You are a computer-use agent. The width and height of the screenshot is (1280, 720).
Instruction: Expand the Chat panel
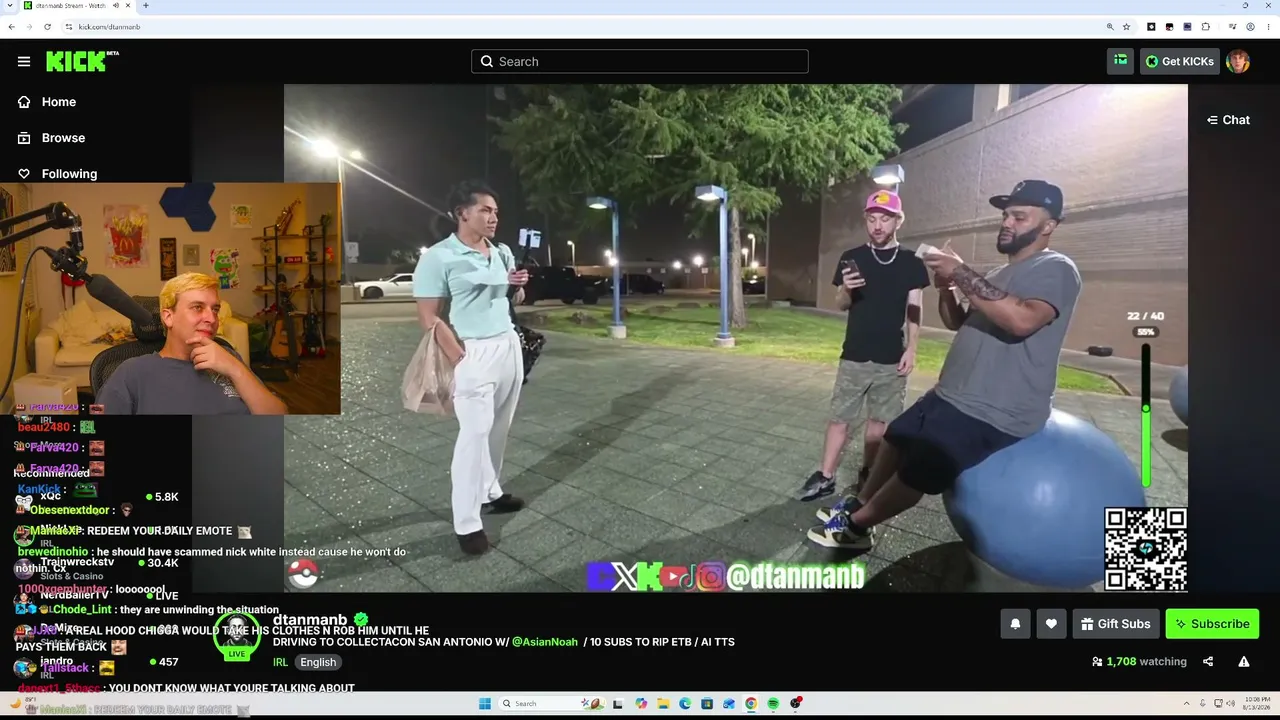click(1228, 120)
